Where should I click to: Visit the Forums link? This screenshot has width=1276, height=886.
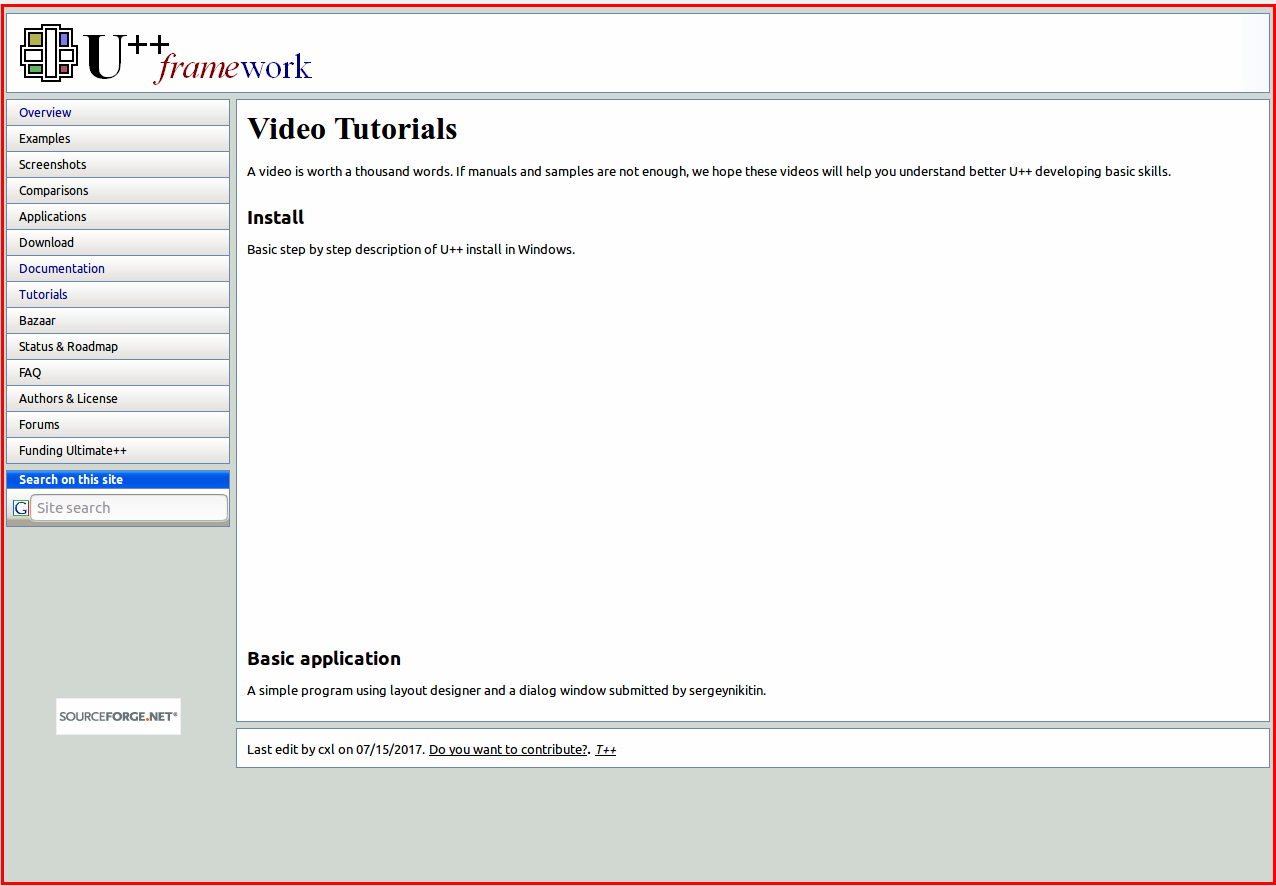[39, 425]
